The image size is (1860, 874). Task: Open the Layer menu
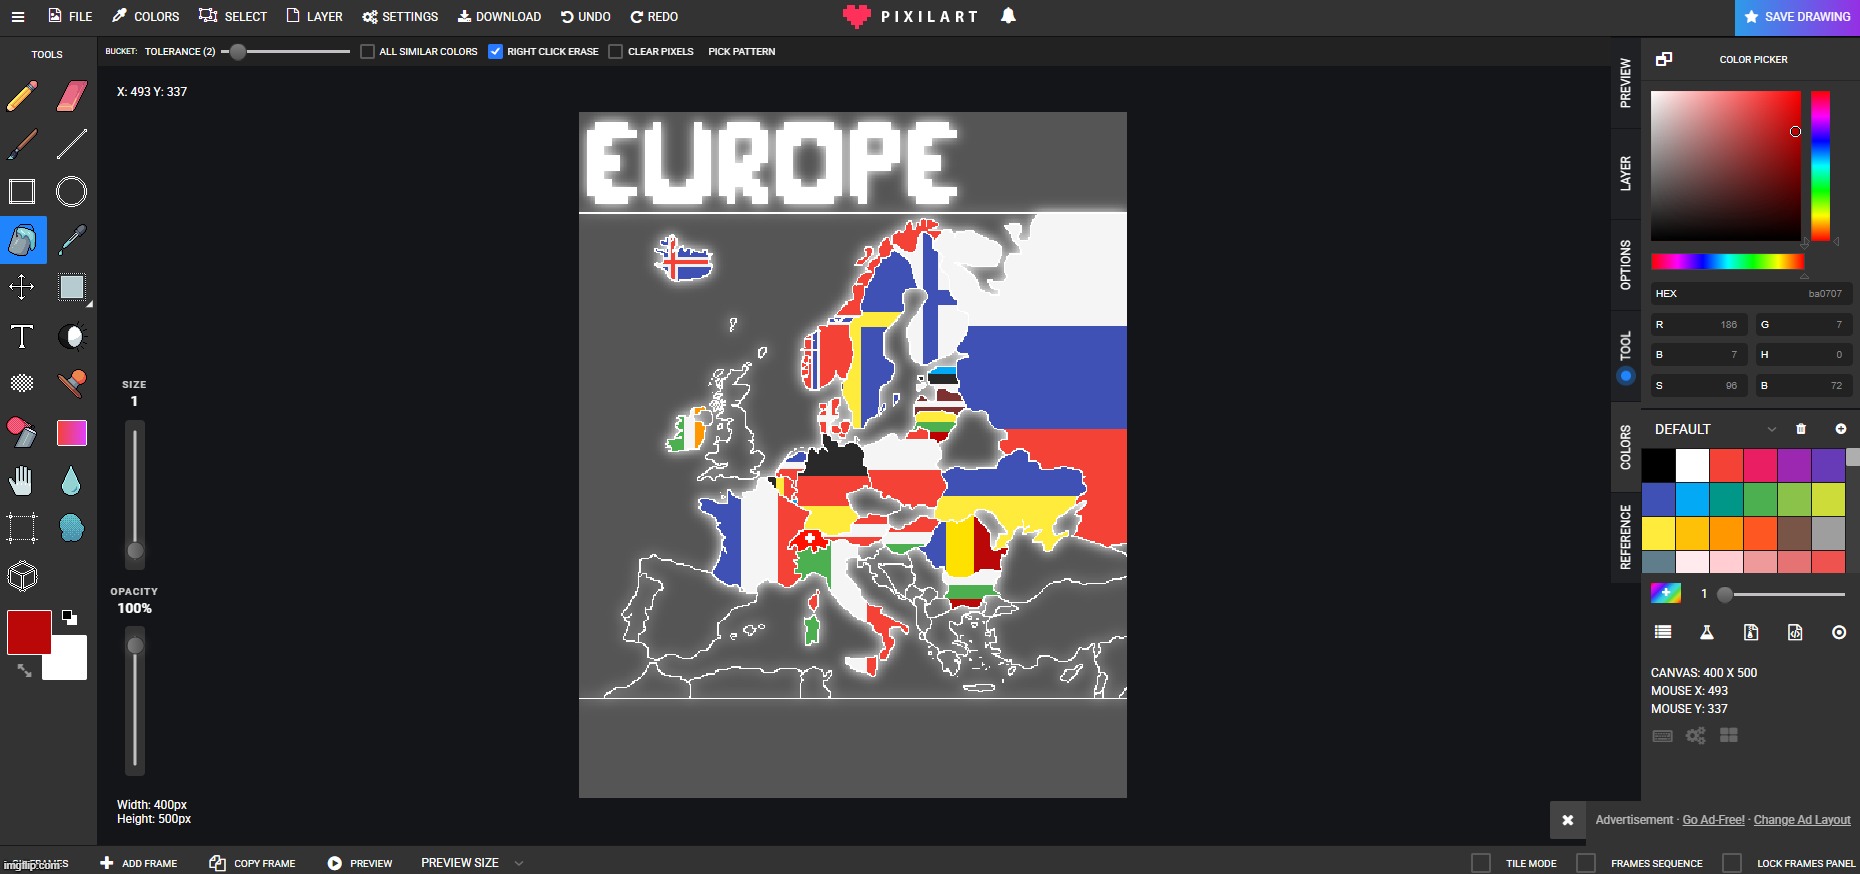tap(314, 17)
